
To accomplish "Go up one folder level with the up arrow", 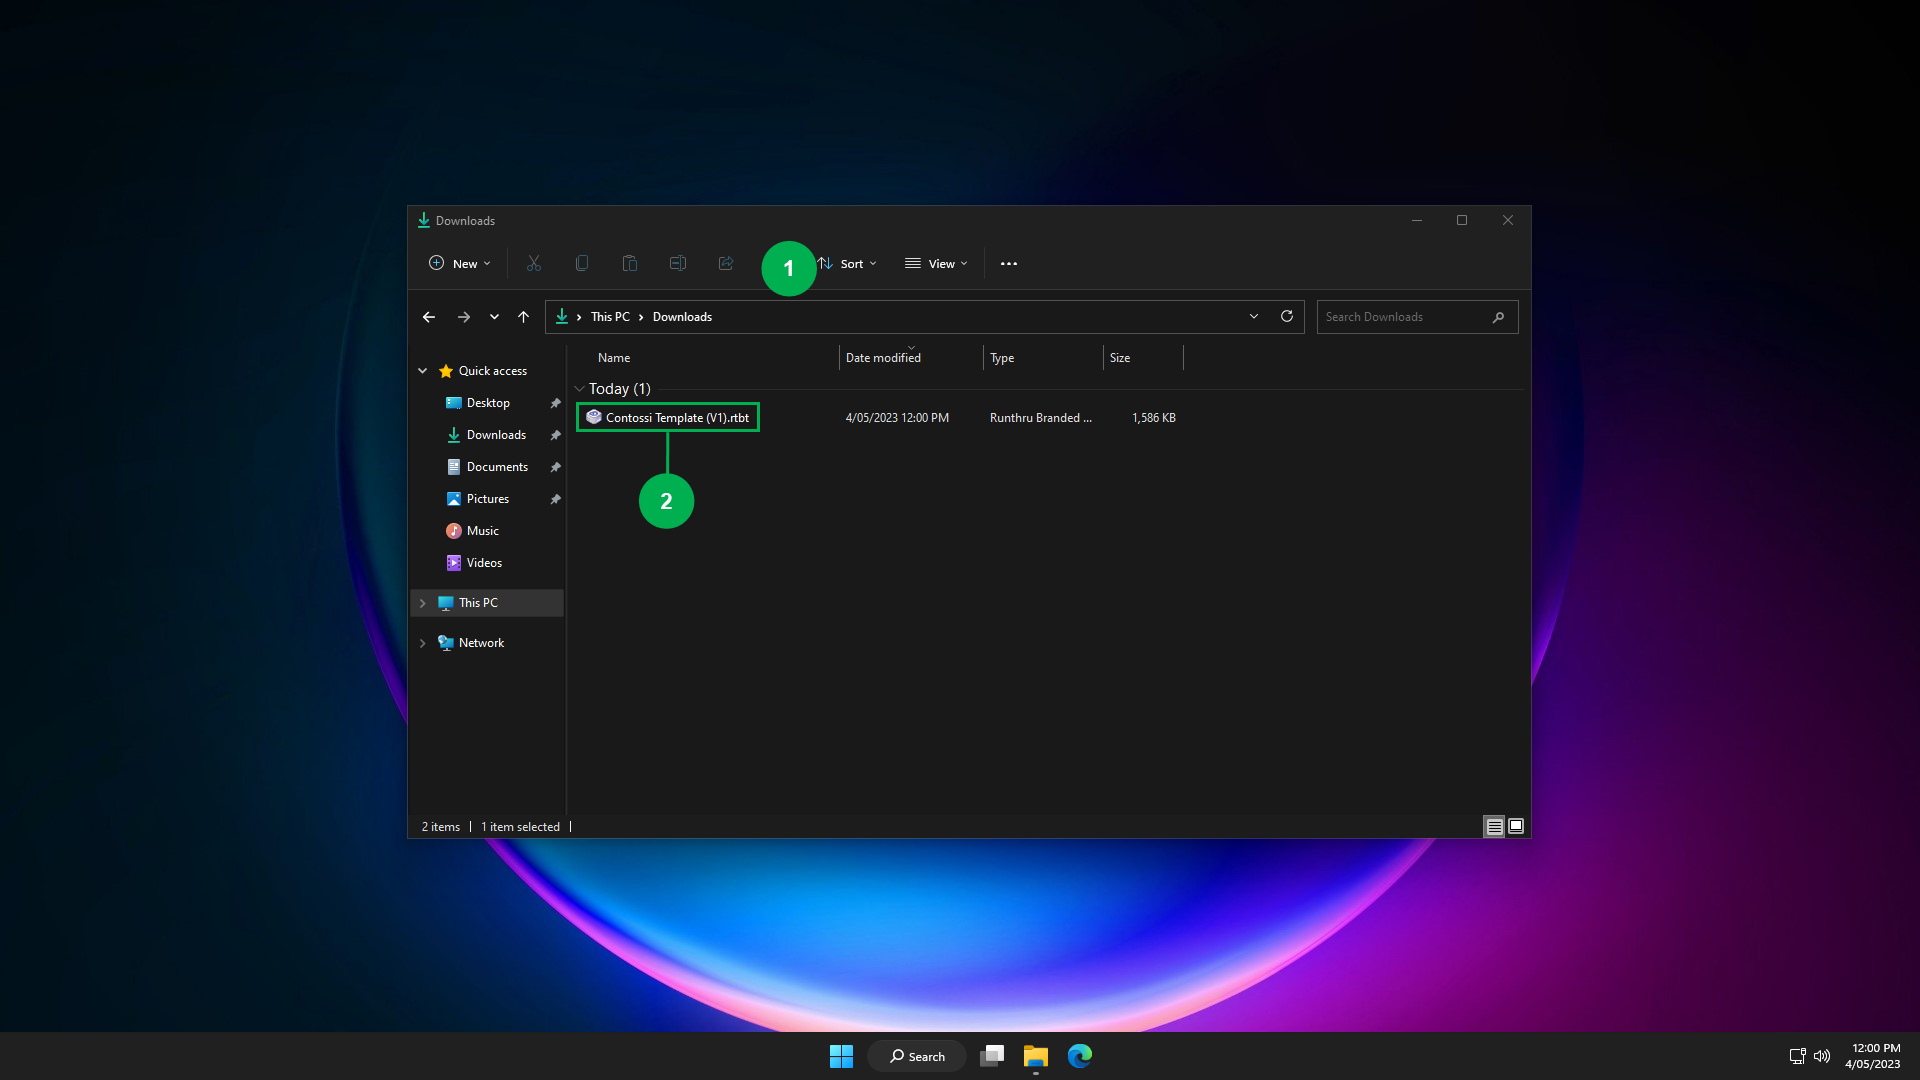I will (x=523, y=317).
